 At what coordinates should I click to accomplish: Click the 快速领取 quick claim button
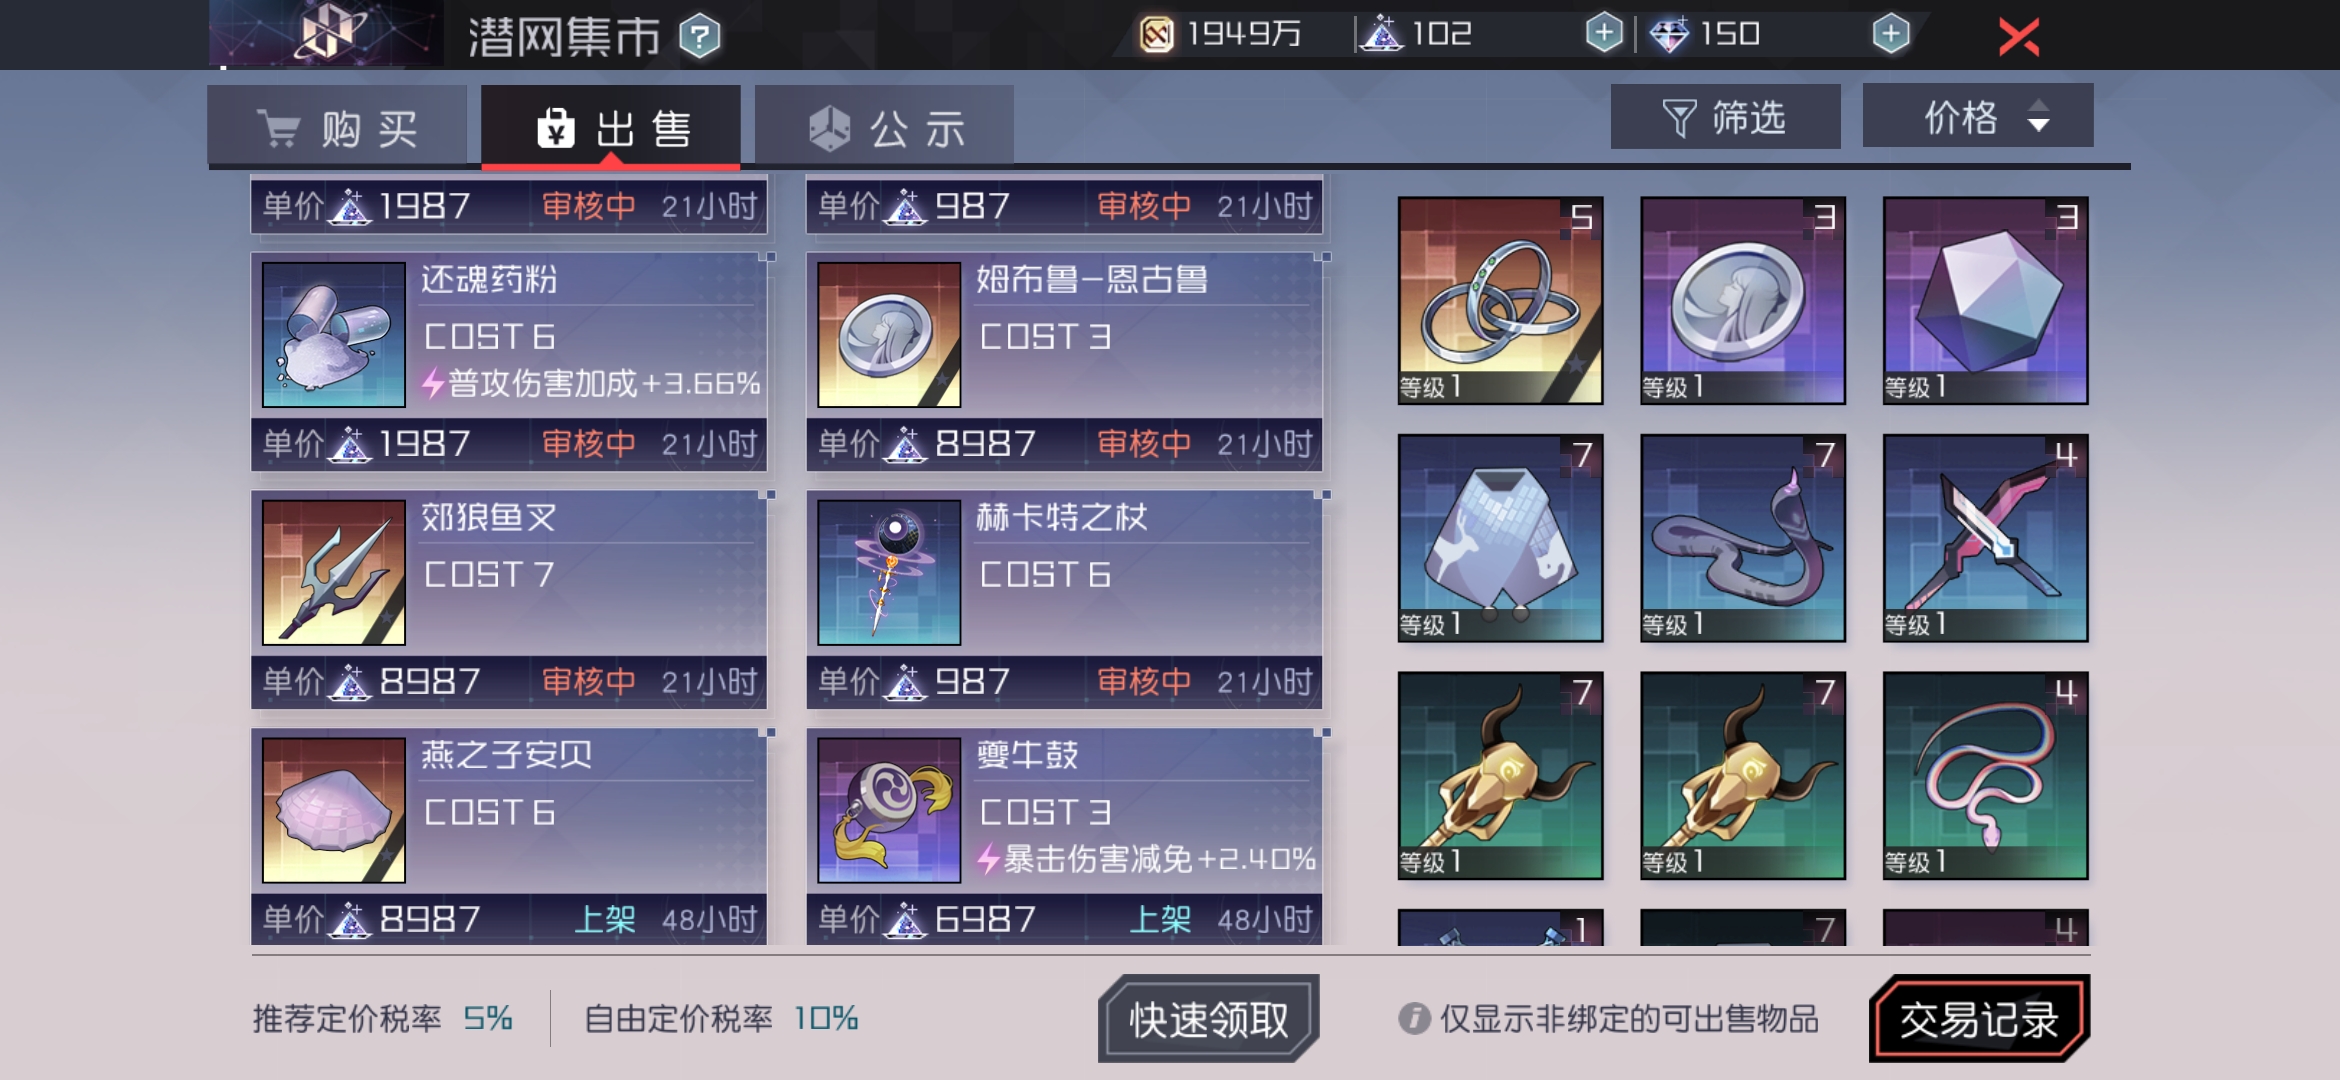point(1208,1019)
